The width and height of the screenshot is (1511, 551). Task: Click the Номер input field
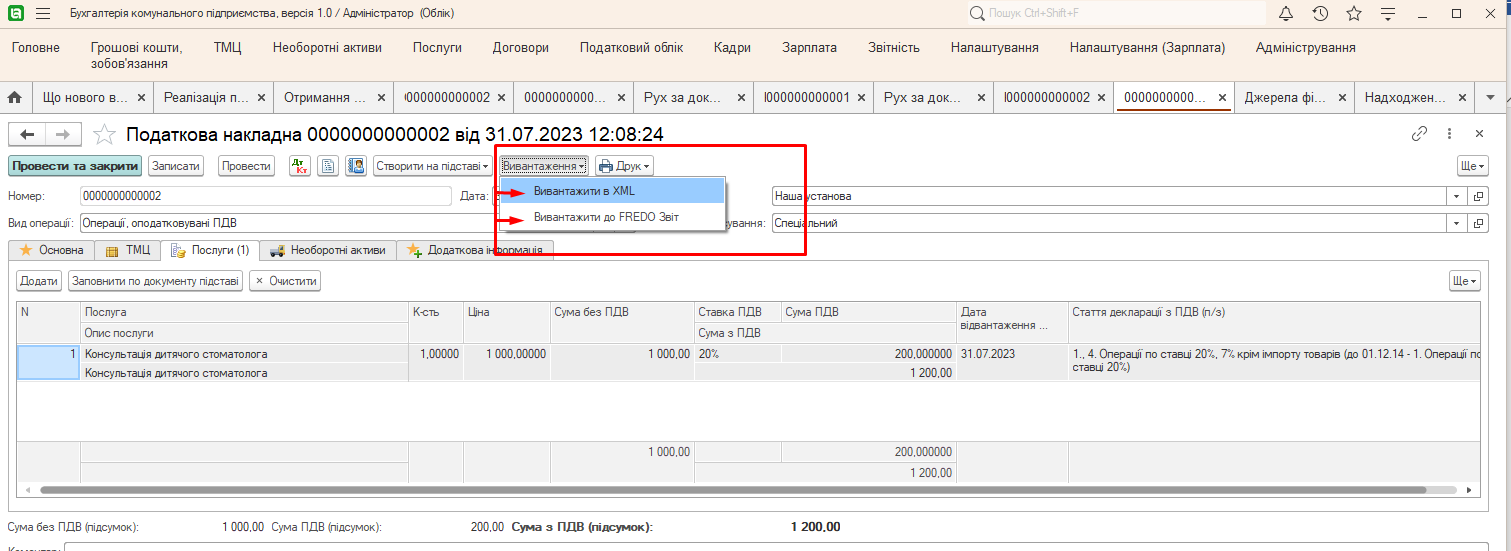[264, 196]
